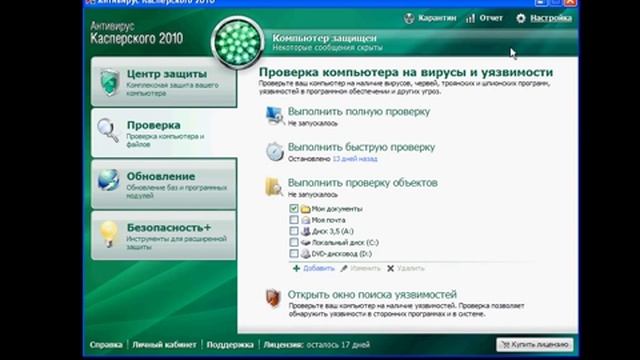Click the shield icon of Центр защиты
The height and width of the screenshot is (360, 640).
(x=109, y=82)
